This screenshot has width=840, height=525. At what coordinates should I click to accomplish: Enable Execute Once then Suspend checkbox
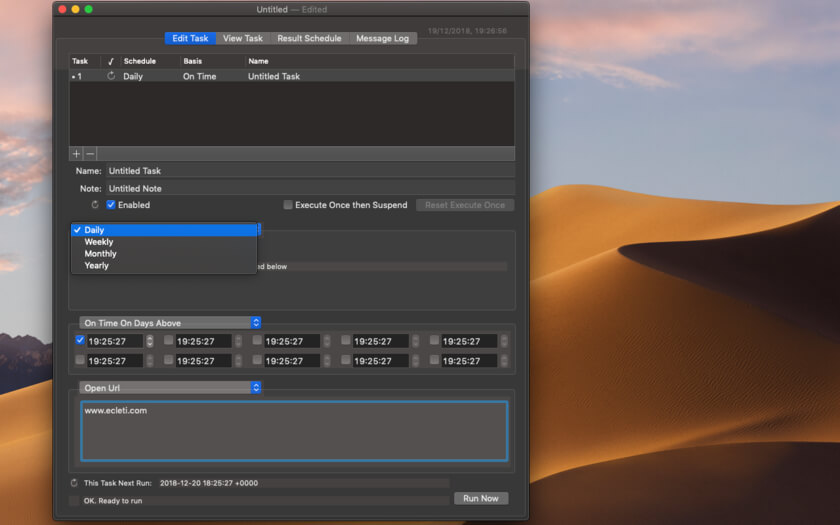(288, 205)
